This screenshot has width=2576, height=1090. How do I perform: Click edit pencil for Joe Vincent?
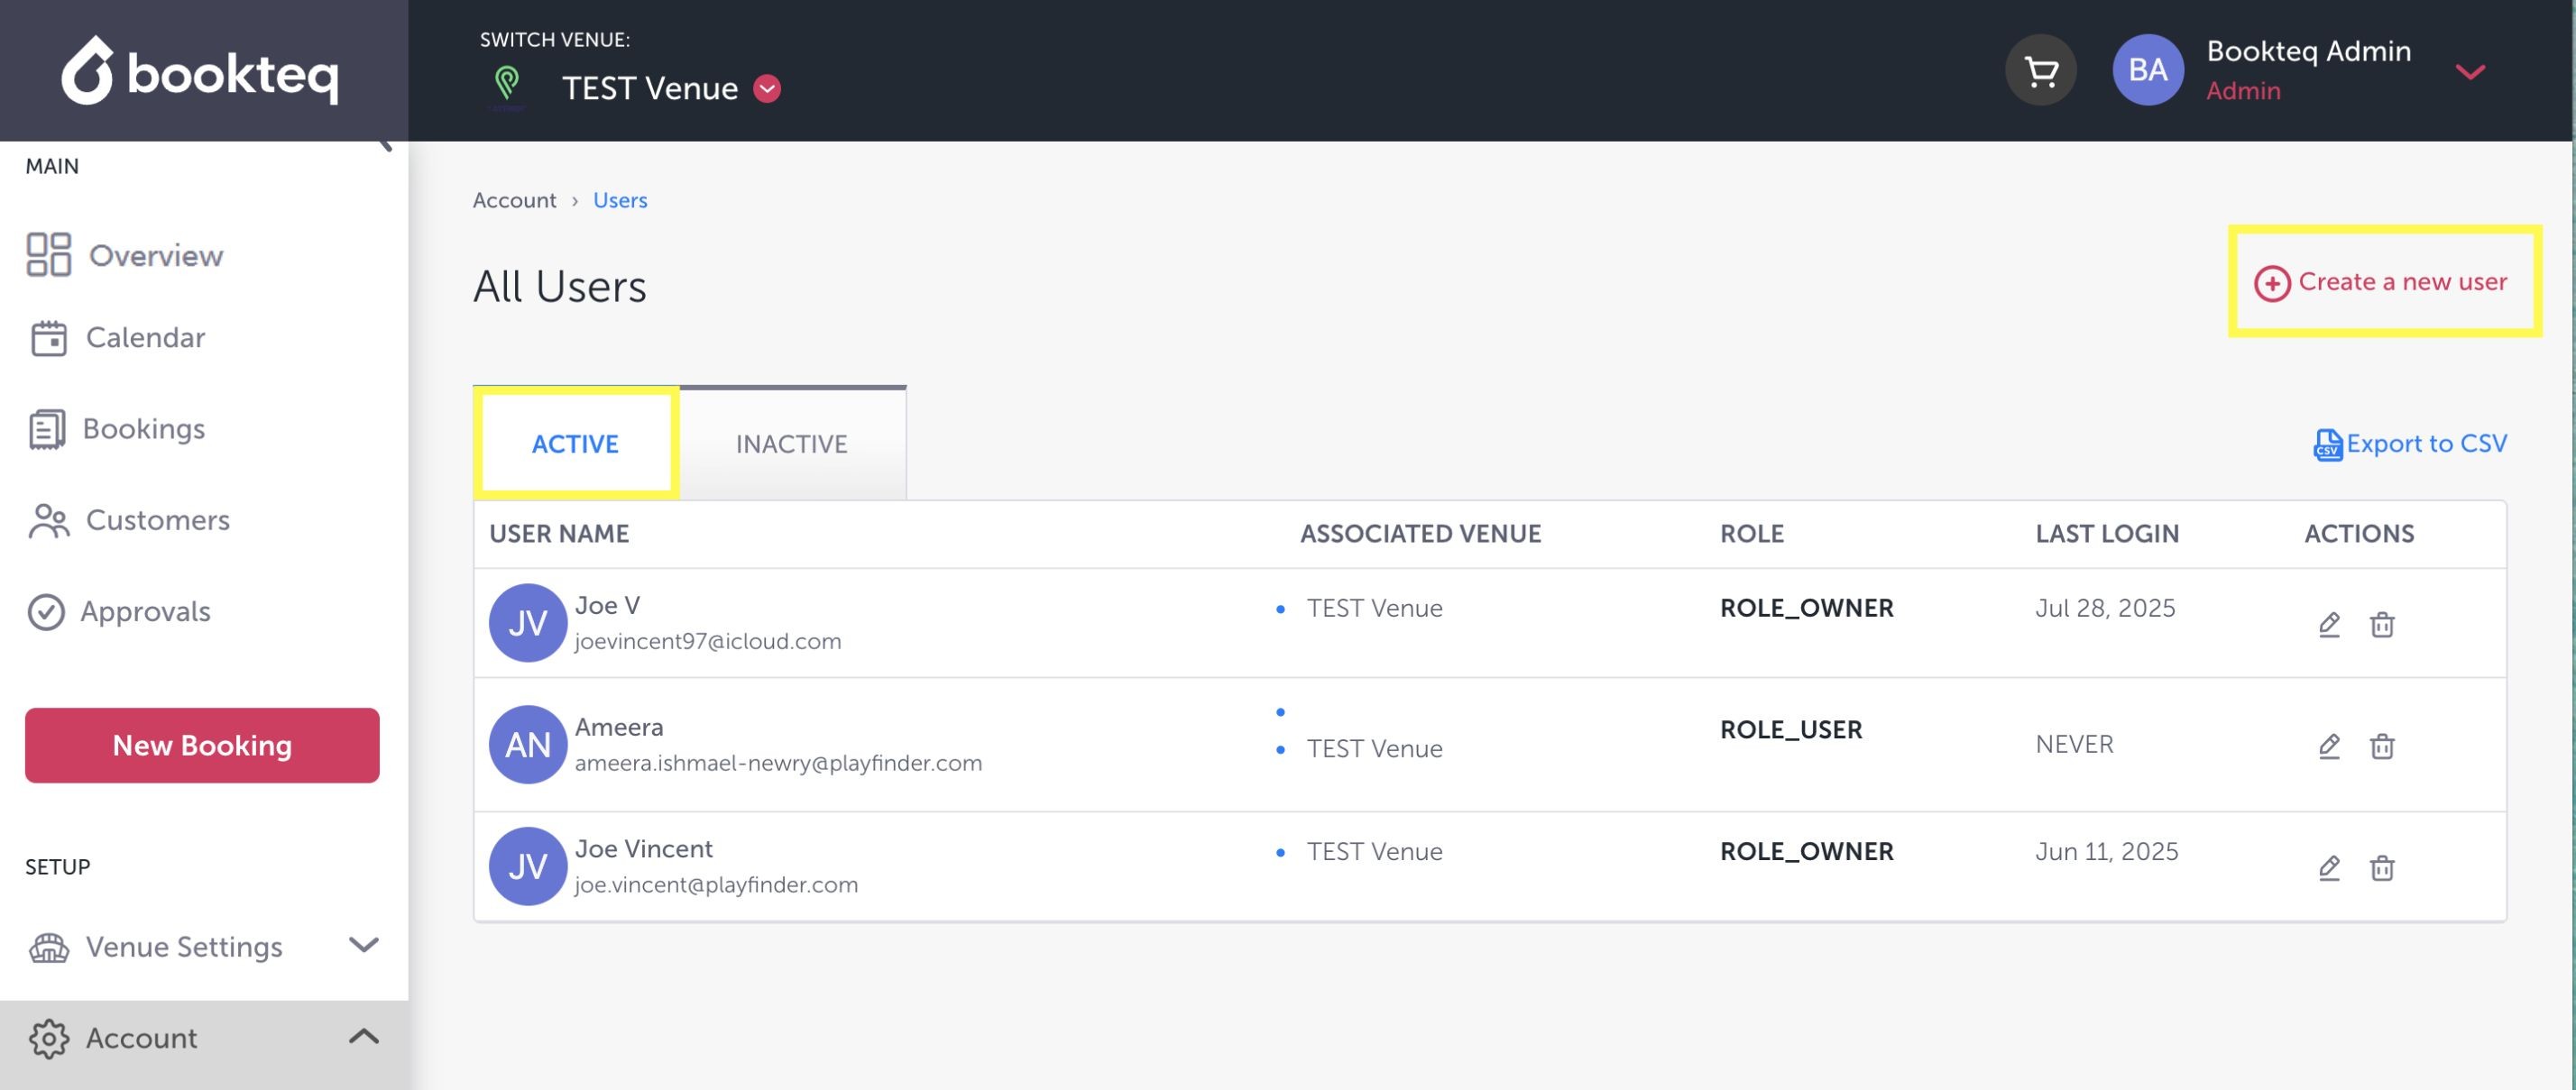click(2329, 867)
